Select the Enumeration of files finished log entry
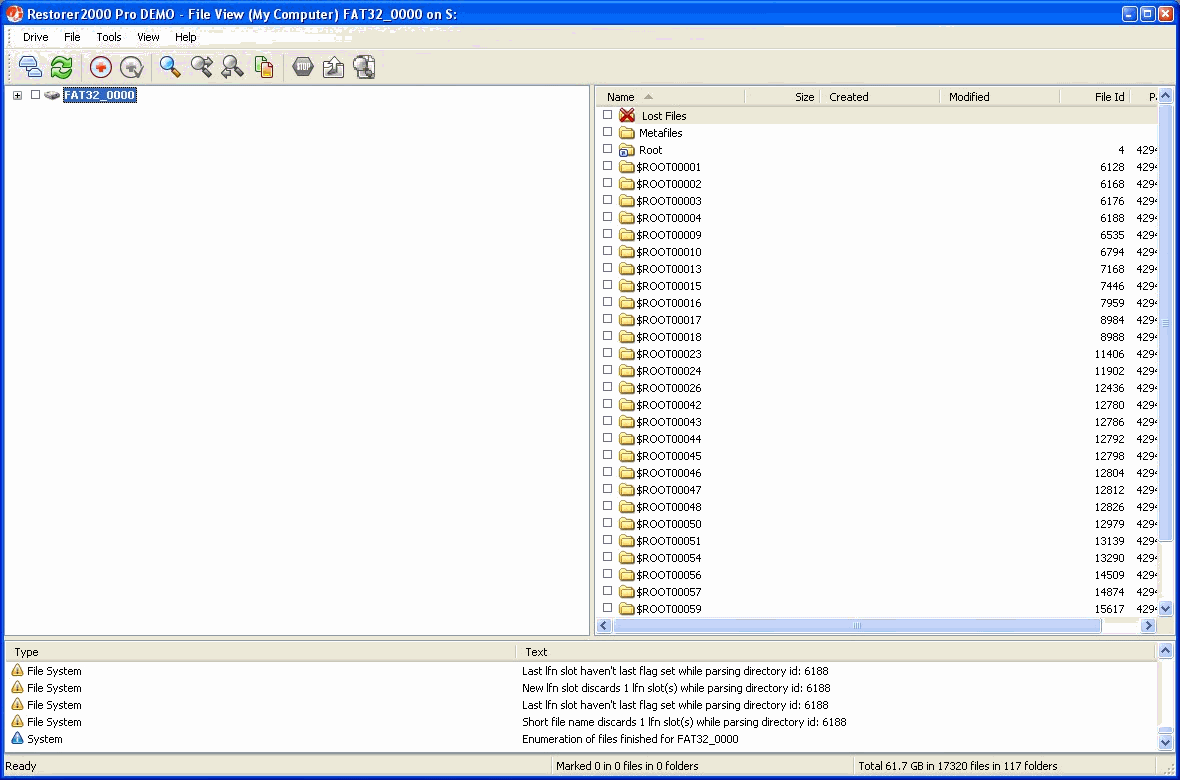 click(x=581, y=739)
